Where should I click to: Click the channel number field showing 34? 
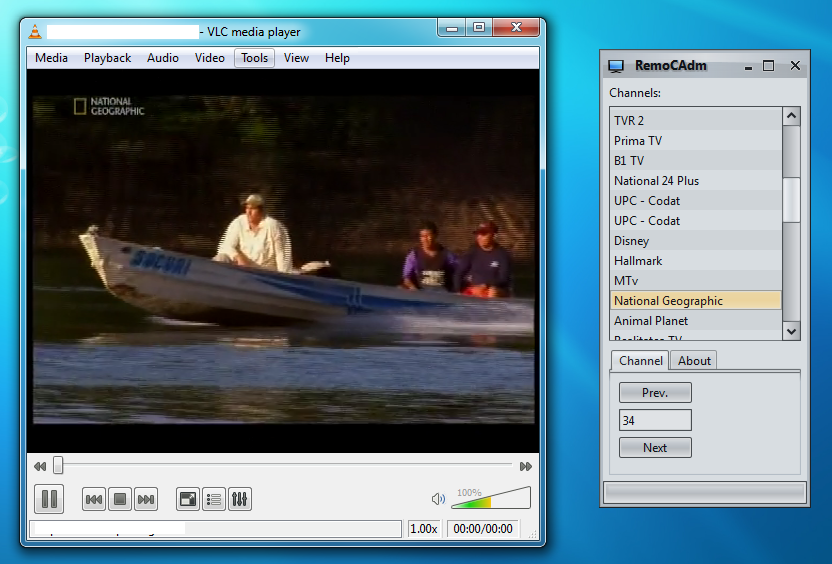click(655, 420)
